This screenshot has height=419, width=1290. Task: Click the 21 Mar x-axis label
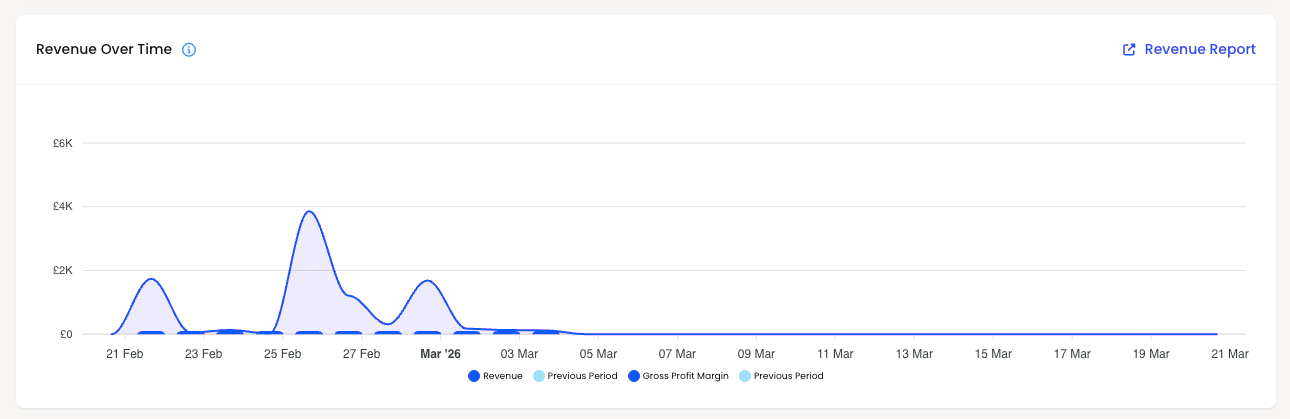(x=1230, y=354)
